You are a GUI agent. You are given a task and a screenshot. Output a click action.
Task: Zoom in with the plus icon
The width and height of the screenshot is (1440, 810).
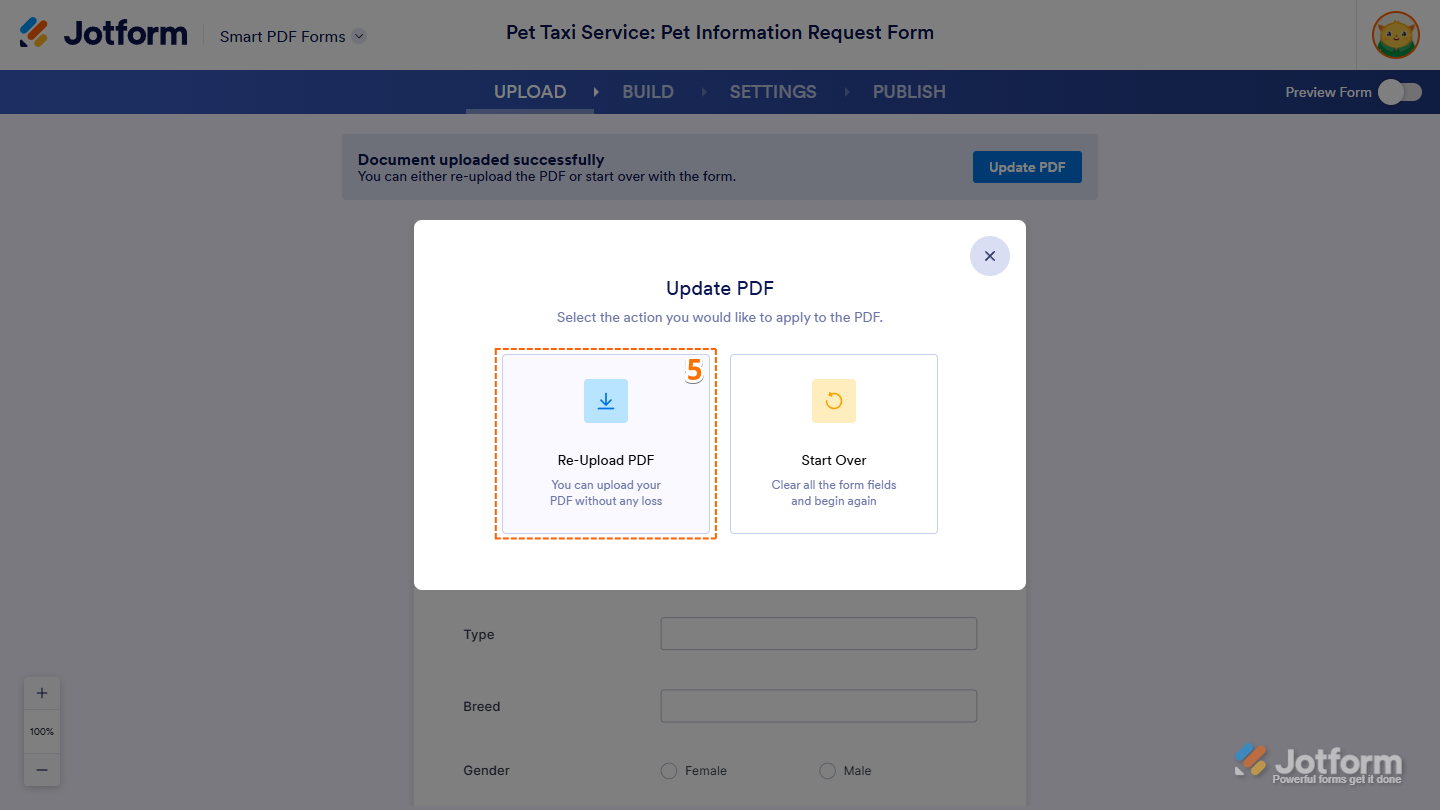point(42,693)
